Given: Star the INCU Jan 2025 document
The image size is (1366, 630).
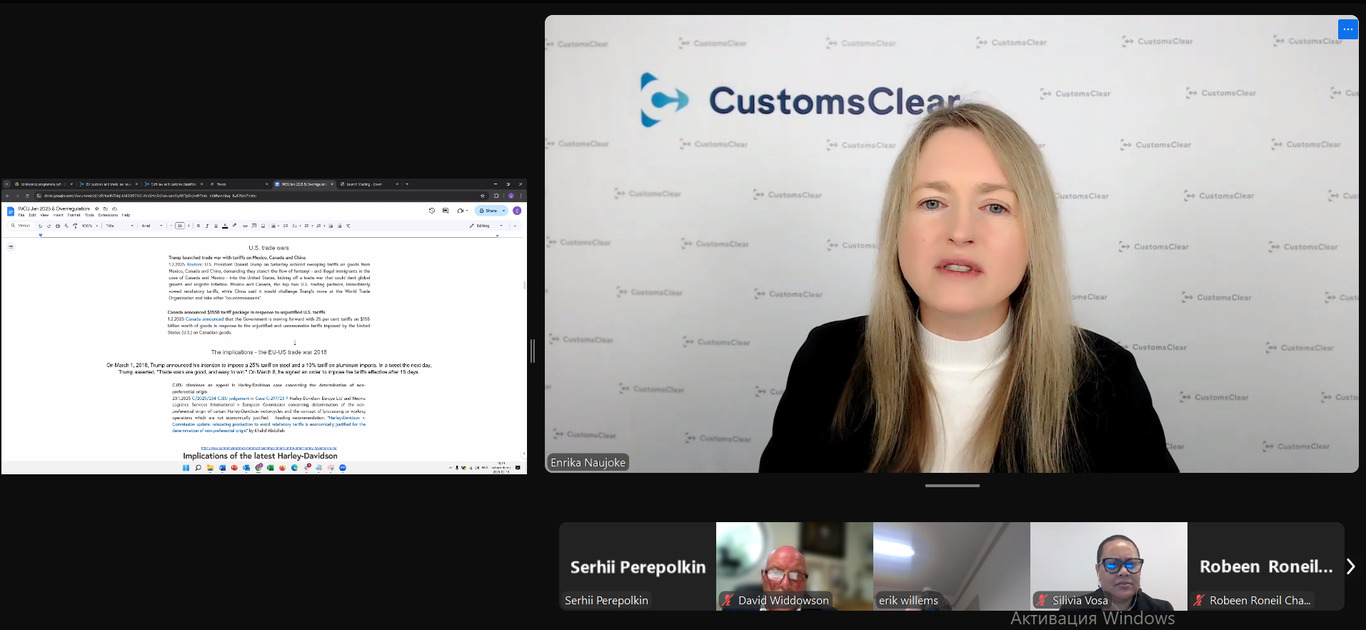Looking at the screenshot, I should point(97,209).
